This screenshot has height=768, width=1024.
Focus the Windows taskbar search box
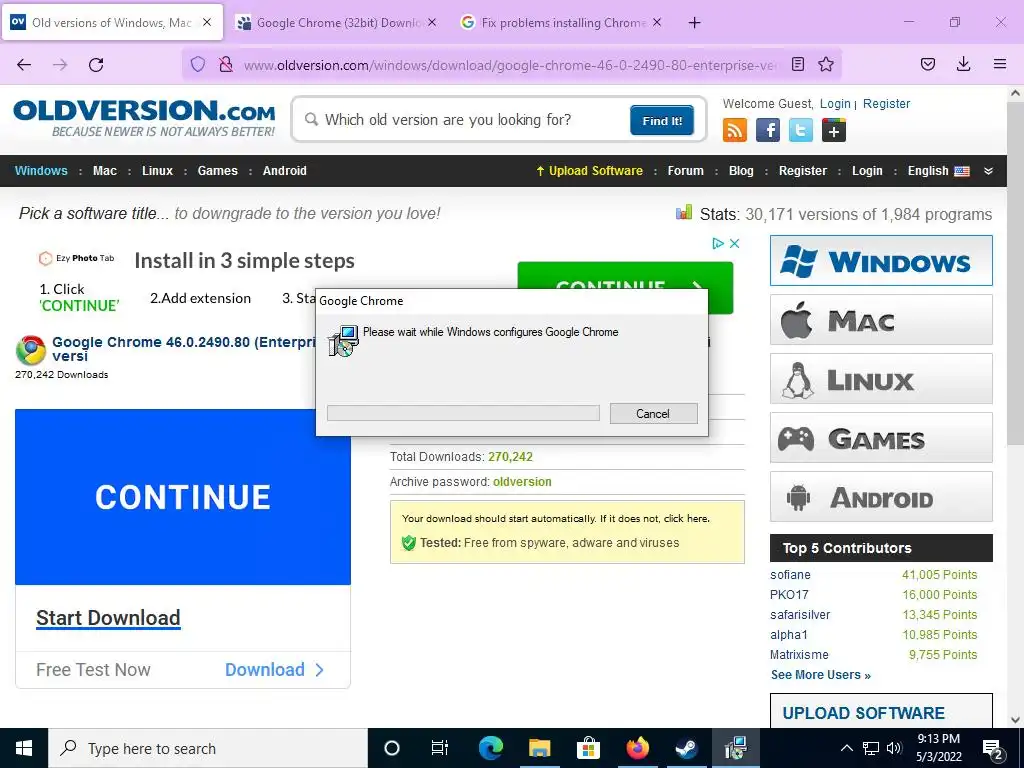coord(208,748)
